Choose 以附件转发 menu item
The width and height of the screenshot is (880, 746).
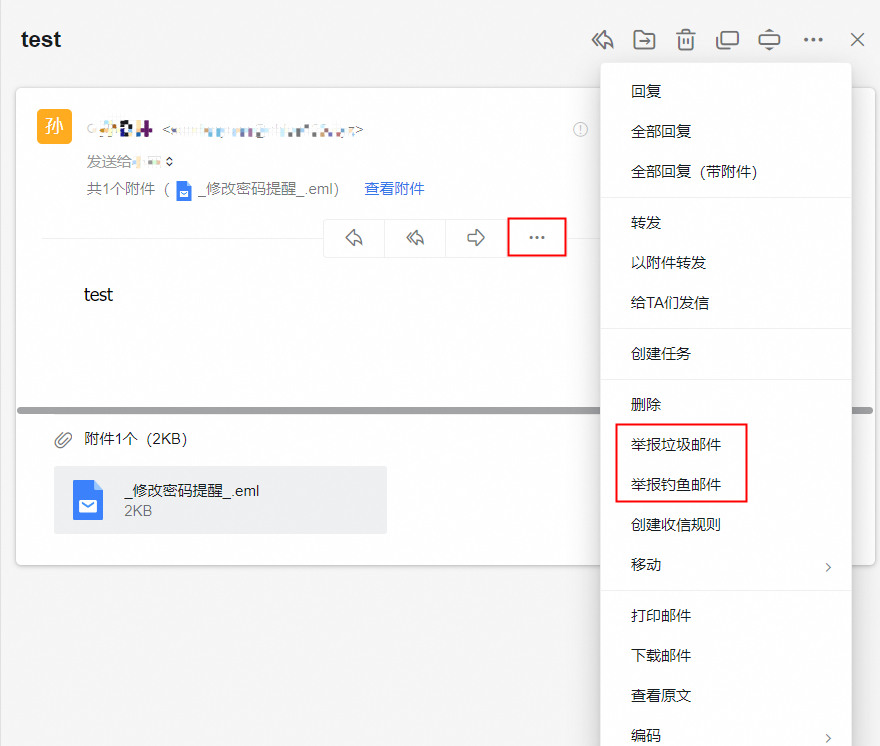pyautogui.click(x=726, y=262)
